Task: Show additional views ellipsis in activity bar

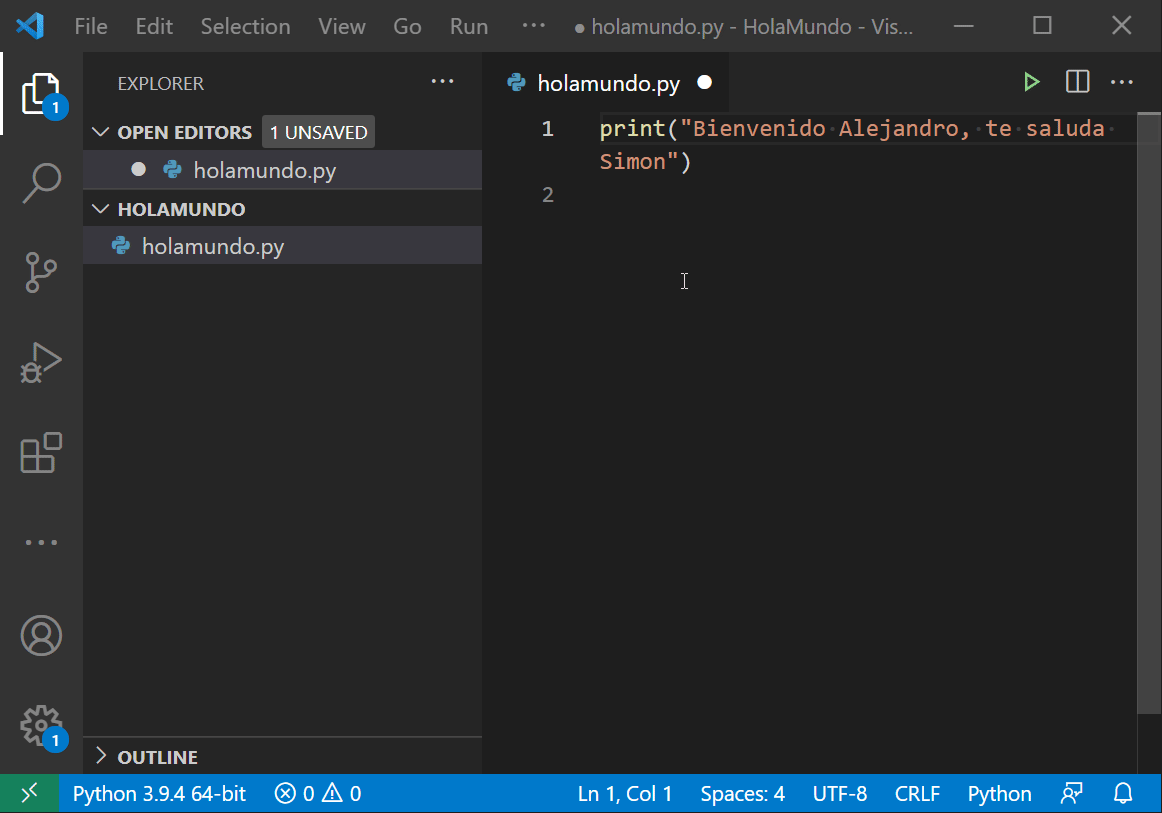Action: coord(42,542)
